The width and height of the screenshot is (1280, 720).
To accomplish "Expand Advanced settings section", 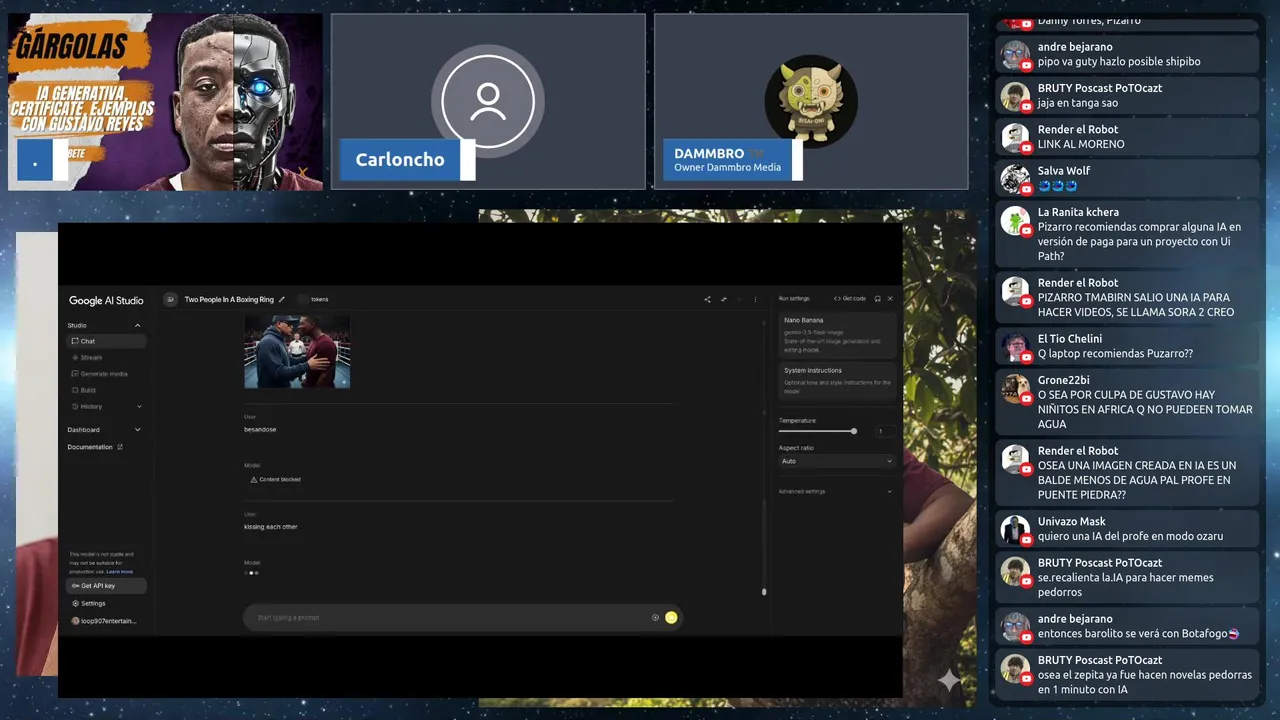I will [x=837, y=491].
